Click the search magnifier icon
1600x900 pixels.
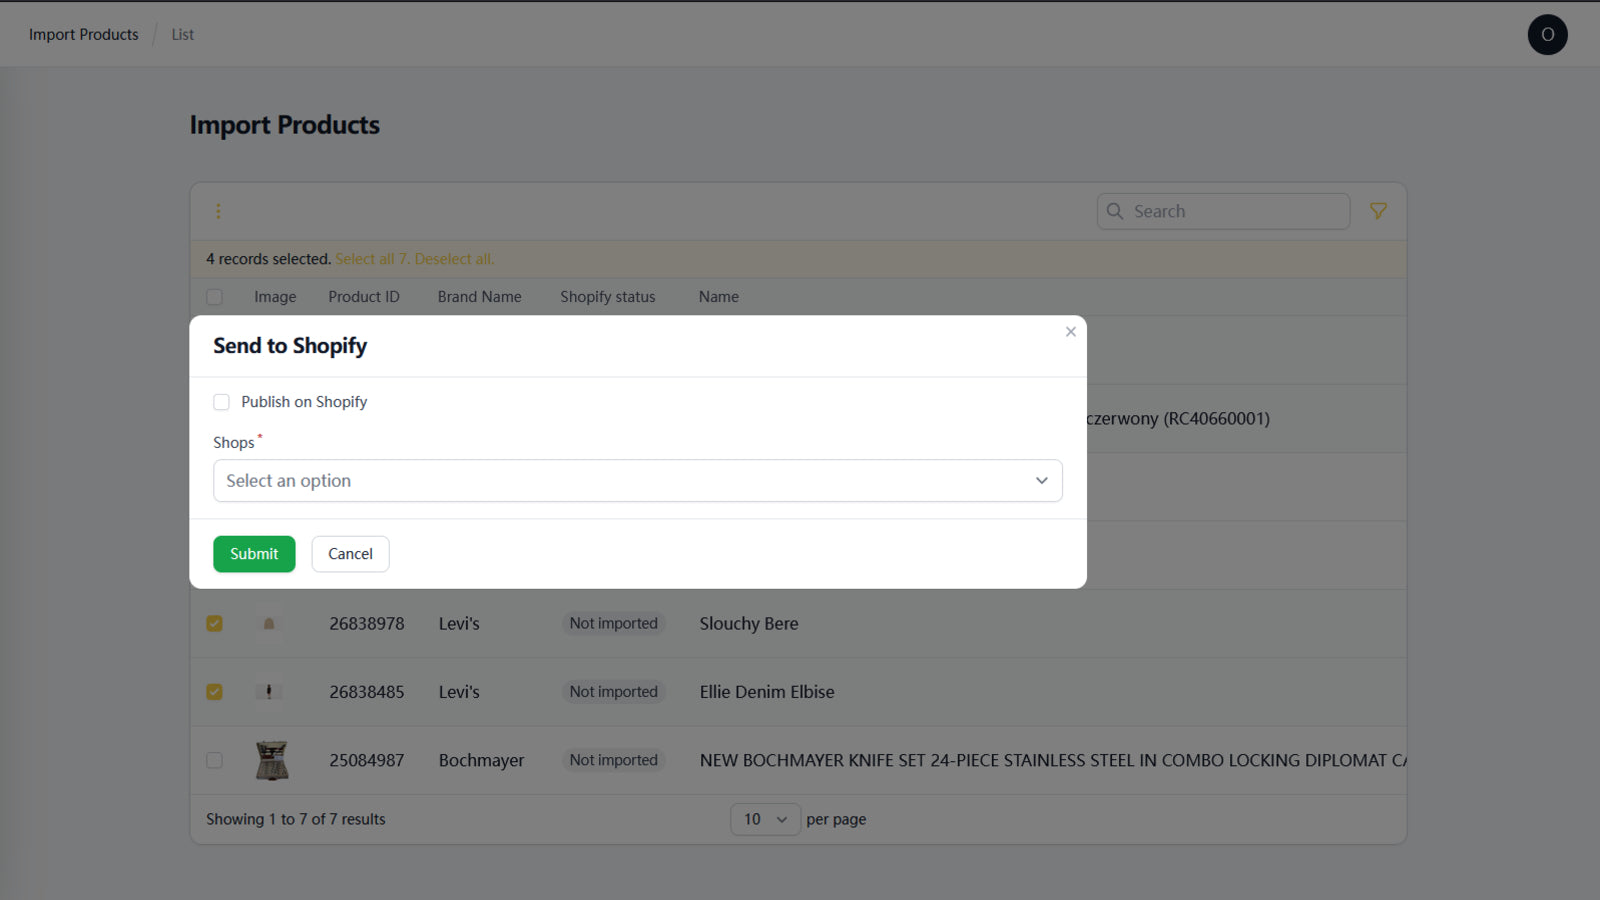(1115, 211)
